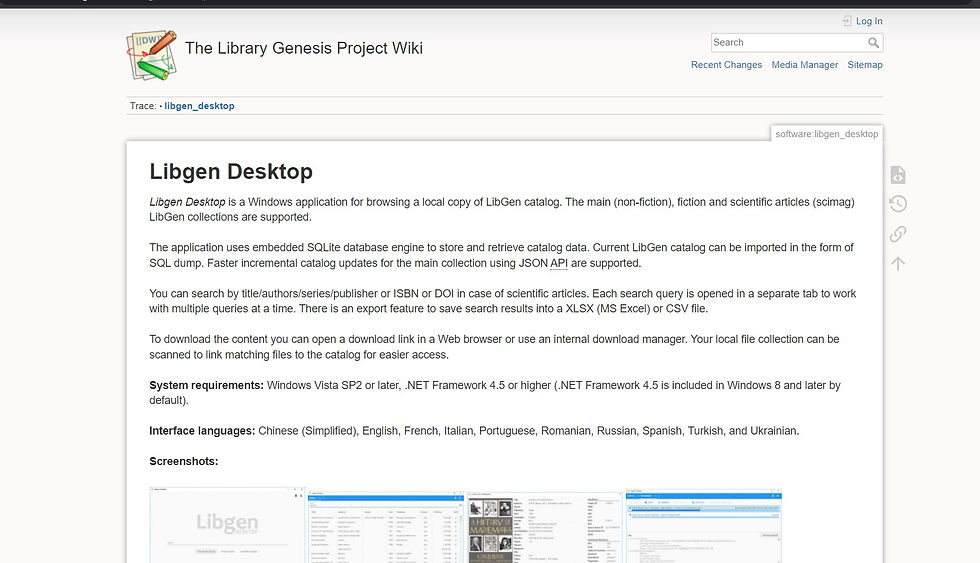This screenshot has width=980, height=563.
Task: Open the Old revisions clock icon
Action: [x=898, y=204]
